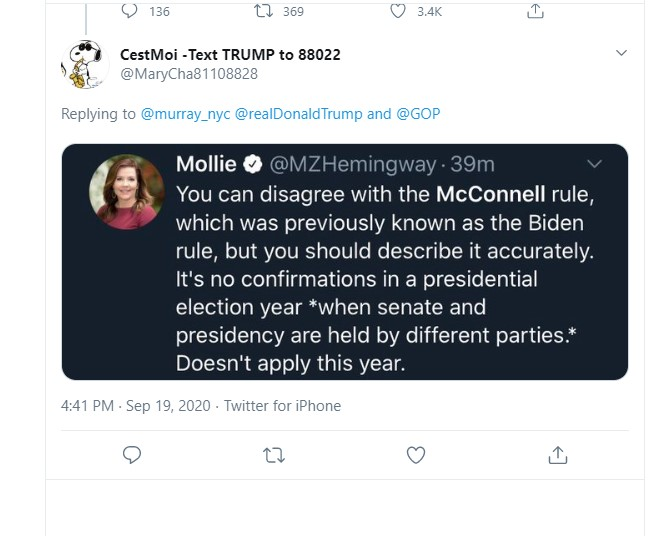Screen dimensions: 651x536
Task: Open the tweet options chevron beside CestMoi
Action: [x=621, y=53]
